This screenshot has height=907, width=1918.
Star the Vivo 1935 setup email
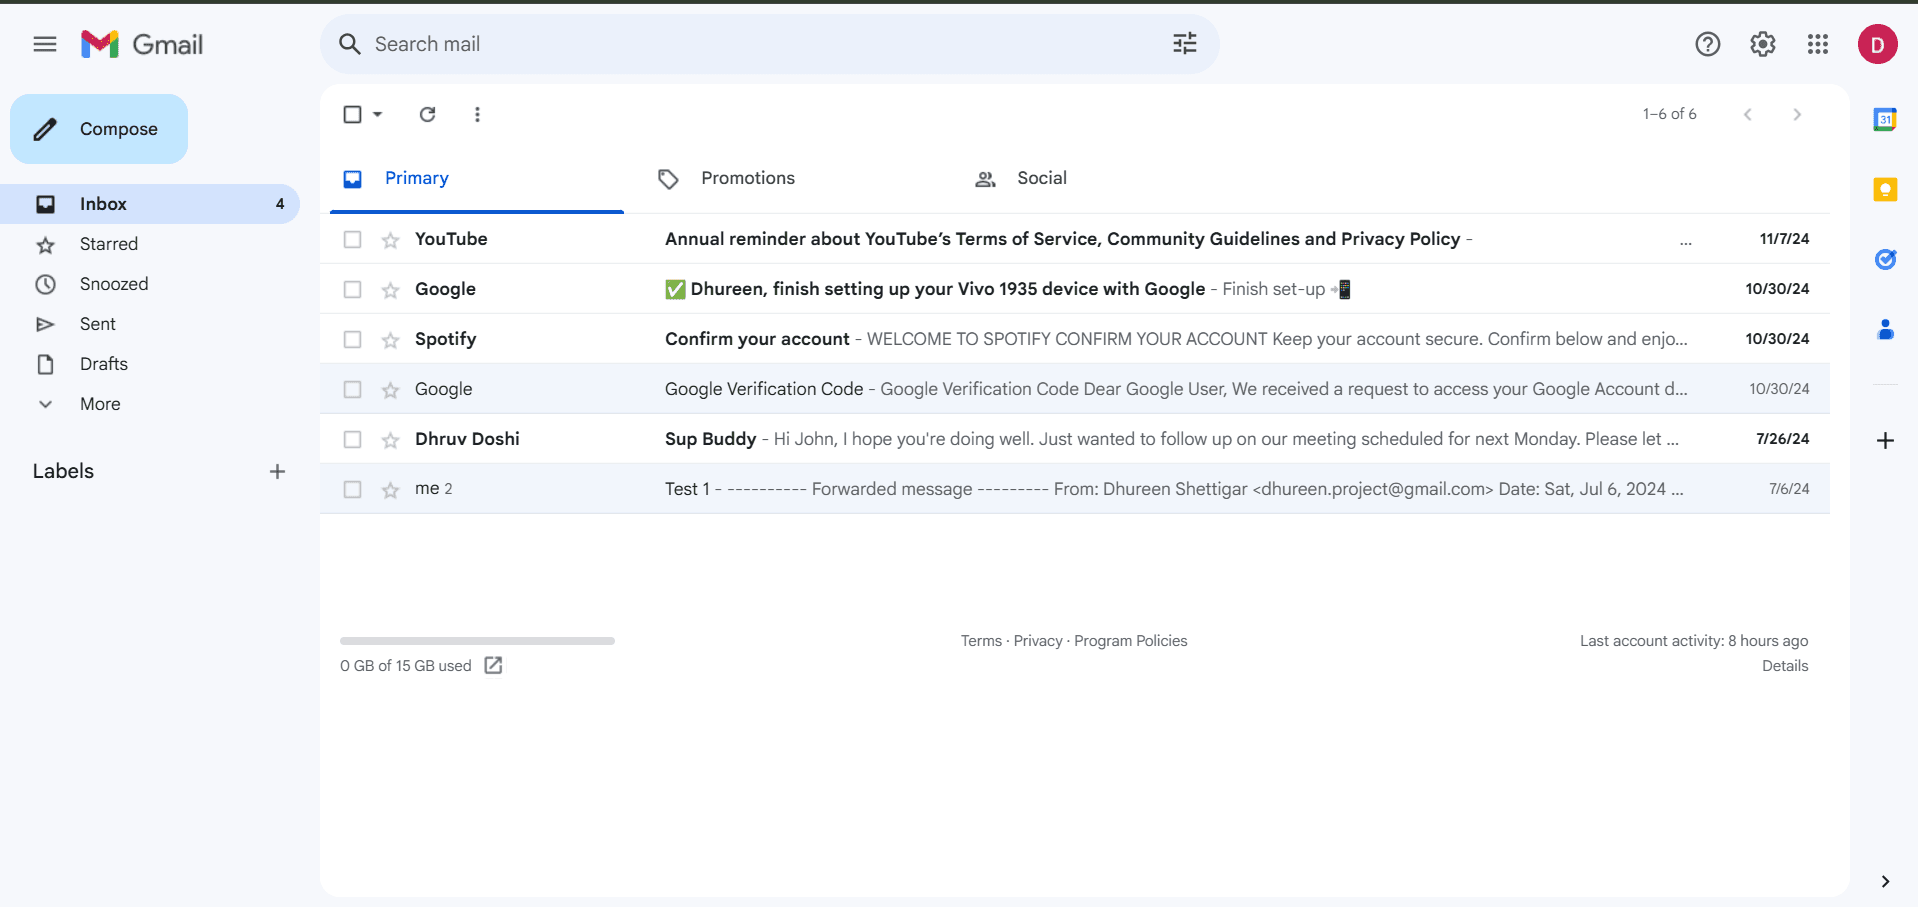(390, 290)
